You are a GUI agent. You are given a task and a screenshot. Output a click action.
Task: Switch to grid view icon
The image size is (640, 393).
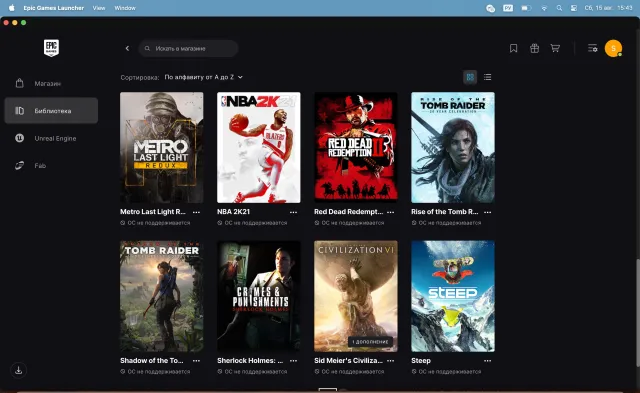470,77
